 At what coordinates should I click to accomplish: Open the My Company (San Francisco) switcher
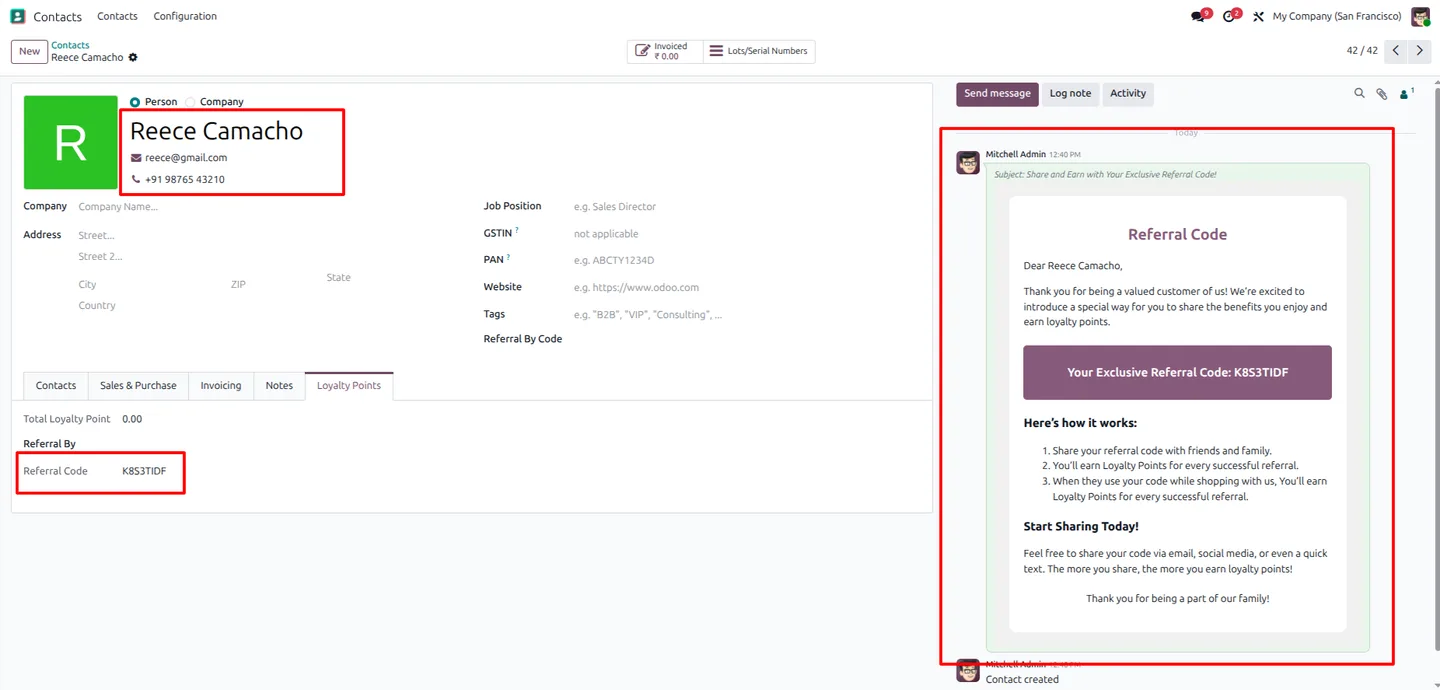pyautogui.click(x=1337, y=16)
